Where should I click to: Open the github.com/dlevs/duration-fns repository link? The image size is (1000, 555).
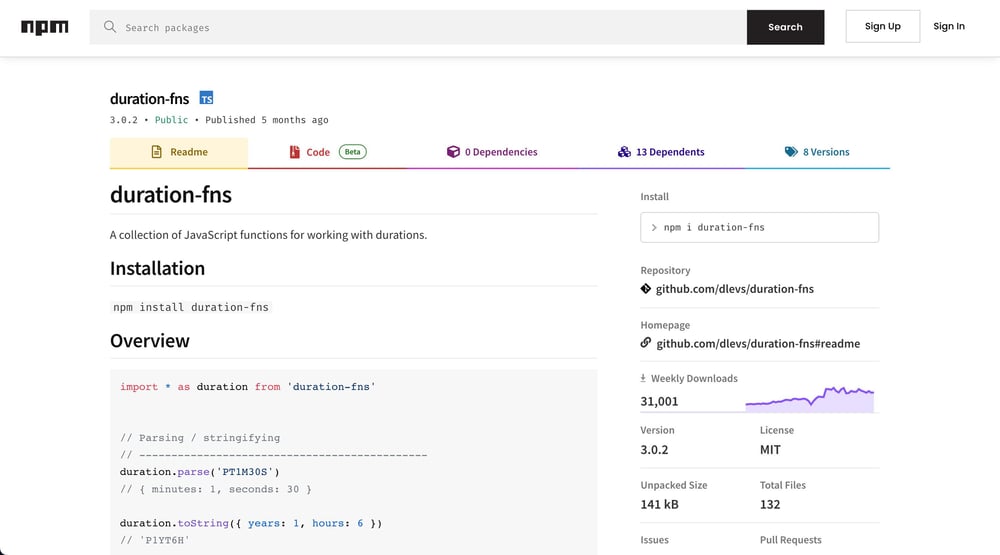(734, 289)
